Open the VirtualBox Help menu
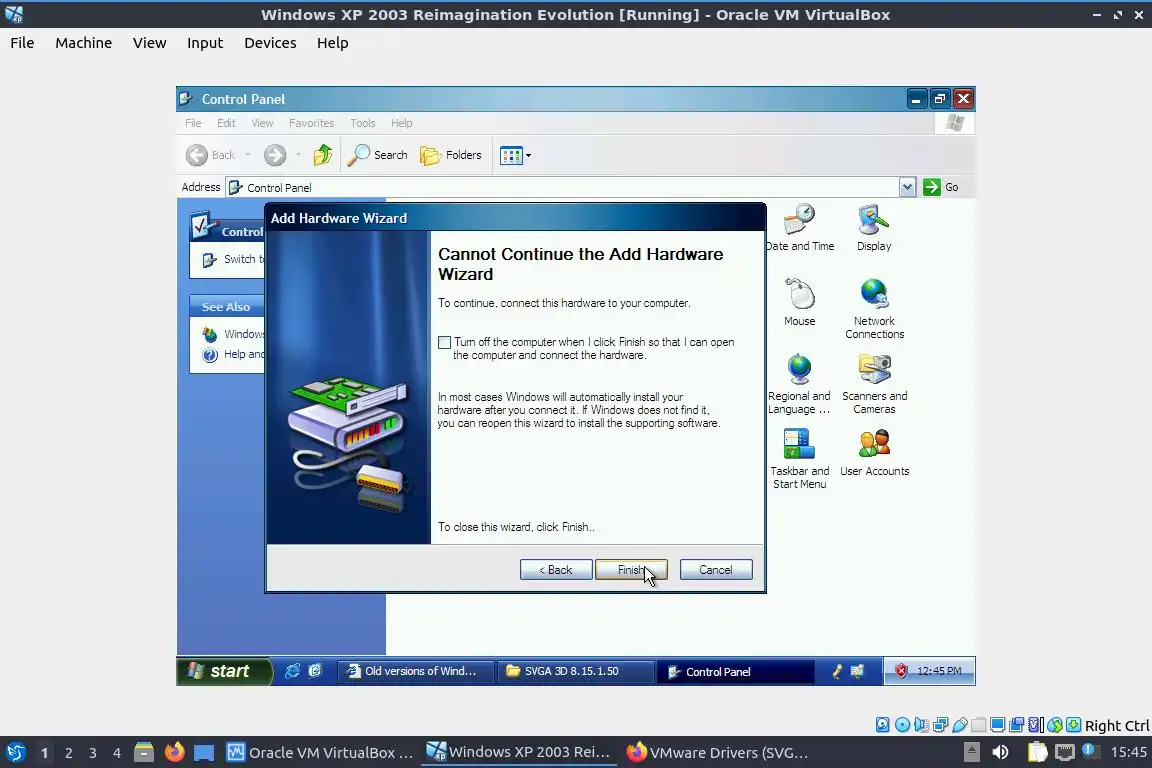 click(x=333, y=43)
